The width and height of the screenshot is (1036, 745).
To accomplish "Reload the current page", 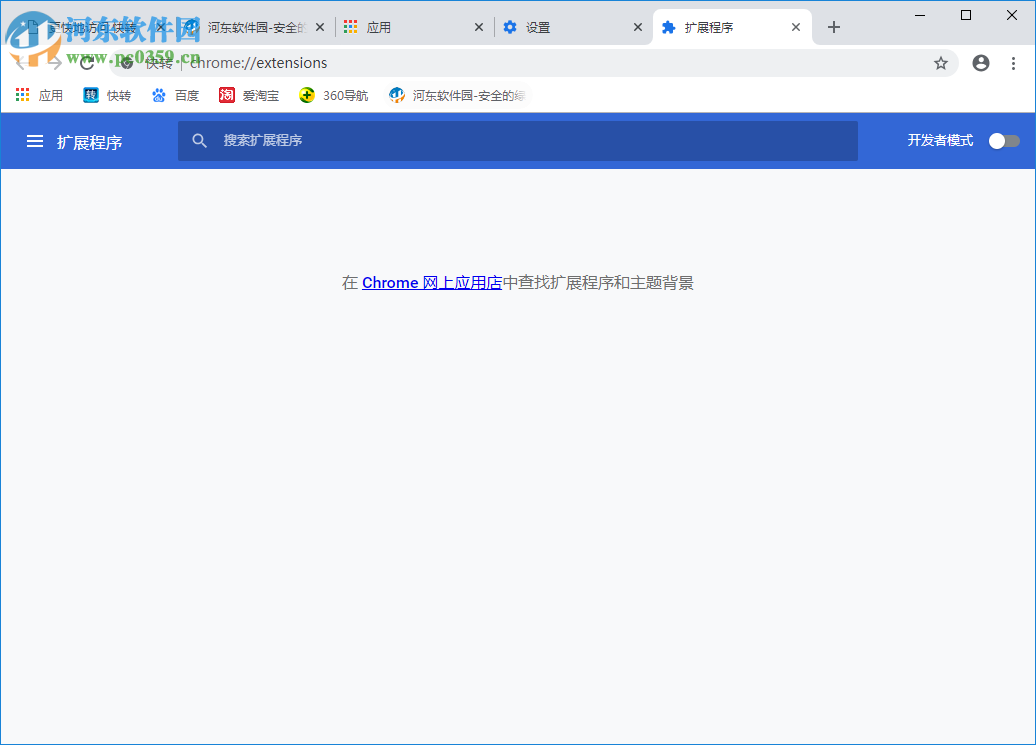I will click(x=86, y=62).
